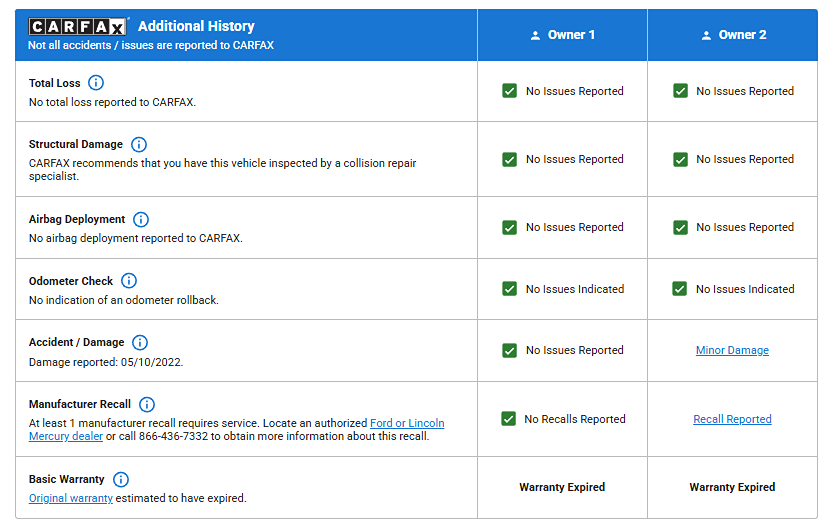Click the CARFAX logo in header

[78, 27]
